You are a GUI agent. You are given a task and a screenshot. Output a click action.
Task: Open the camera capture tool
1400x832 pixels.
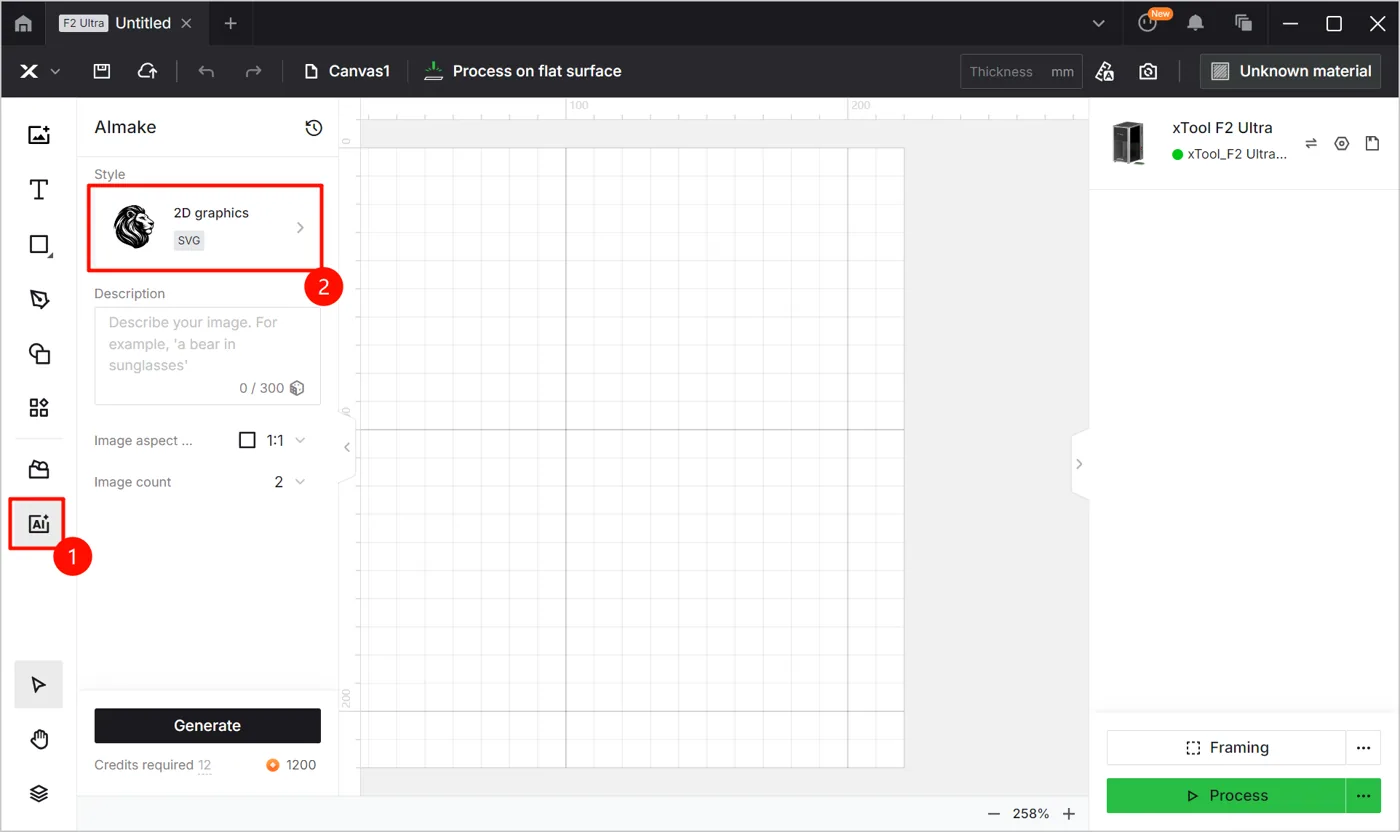pos(1148,71)
